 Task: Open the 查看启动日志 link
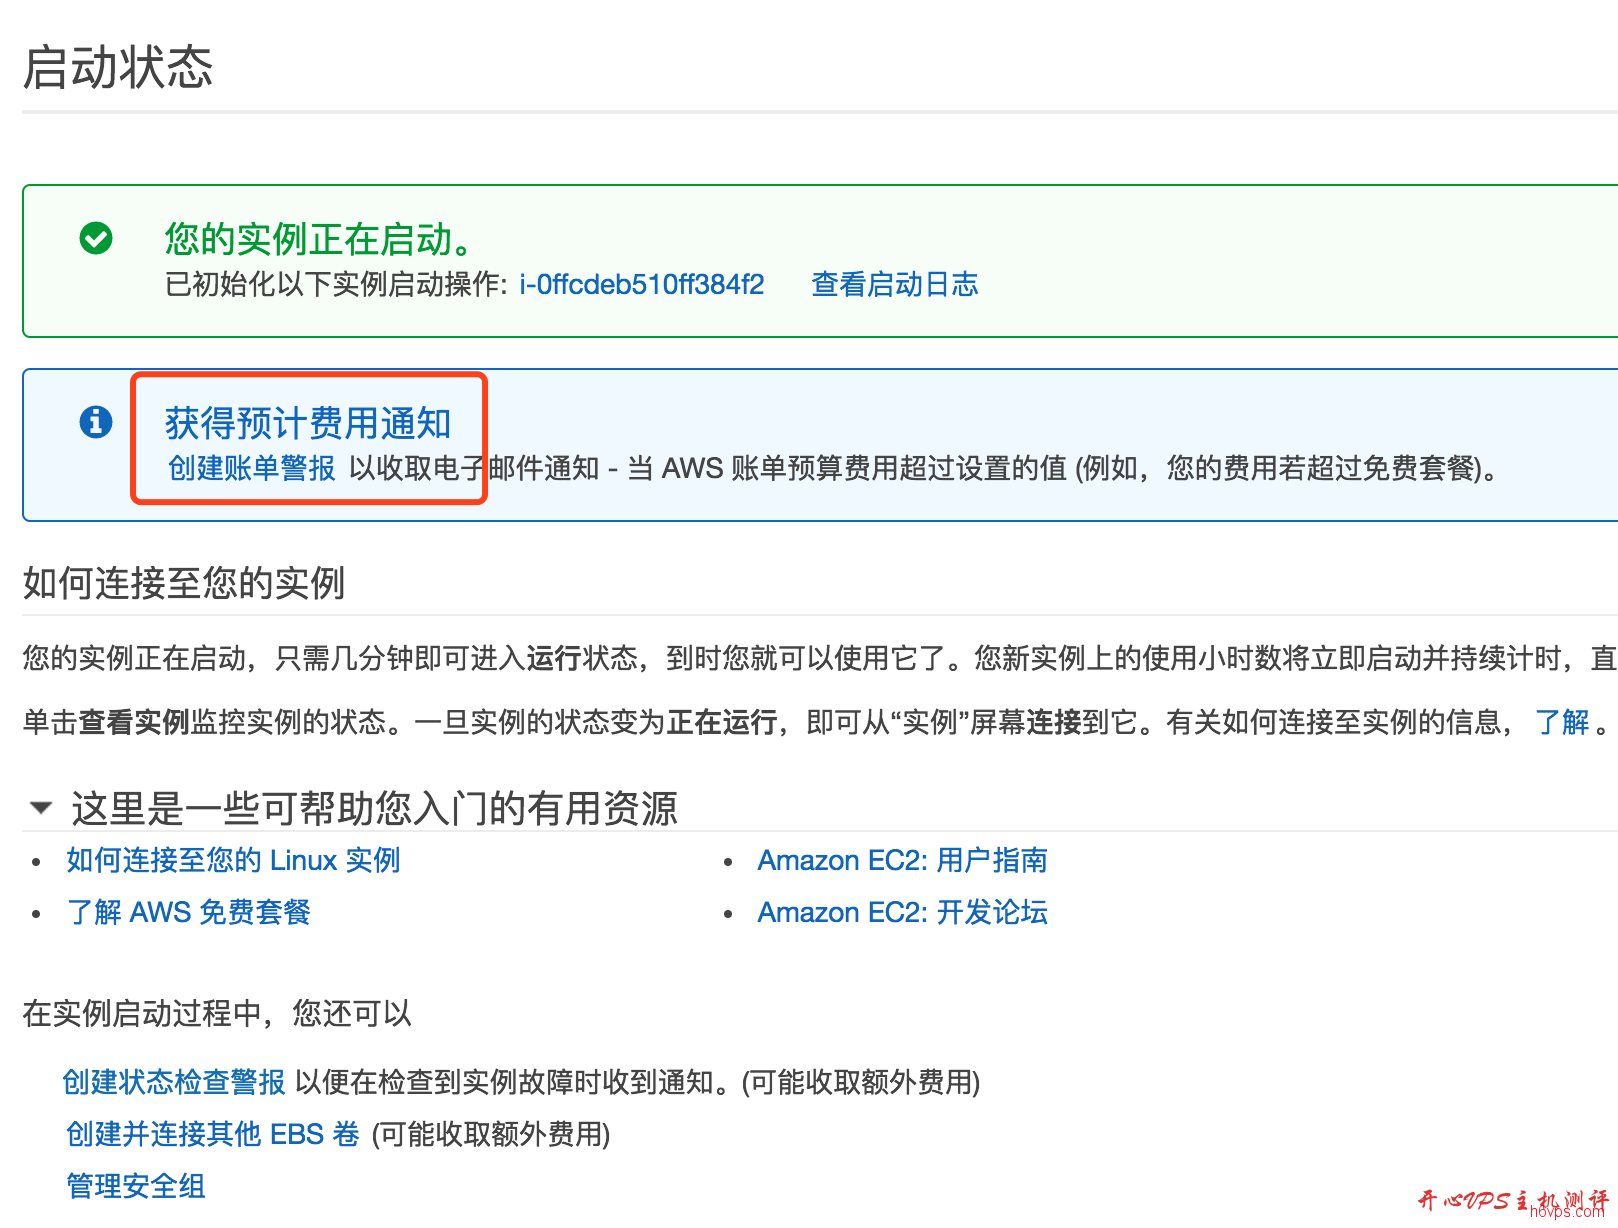[x=895, y=285]
